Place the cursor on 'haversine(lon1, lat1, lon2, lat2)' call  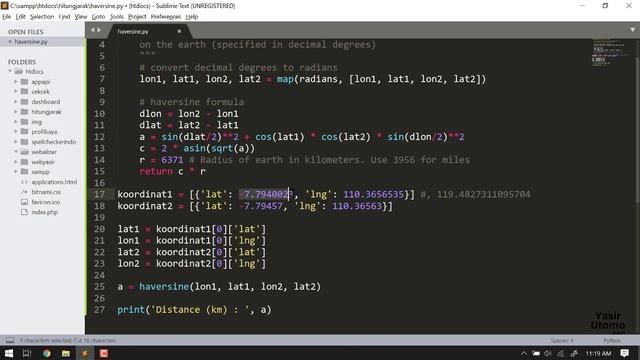(230, 287)
